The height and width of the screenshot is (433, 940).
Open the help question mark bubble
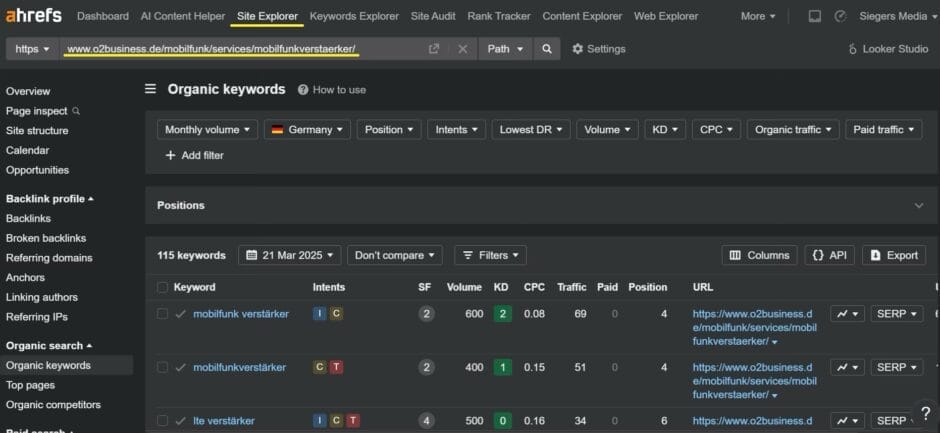tap(925, 413)
